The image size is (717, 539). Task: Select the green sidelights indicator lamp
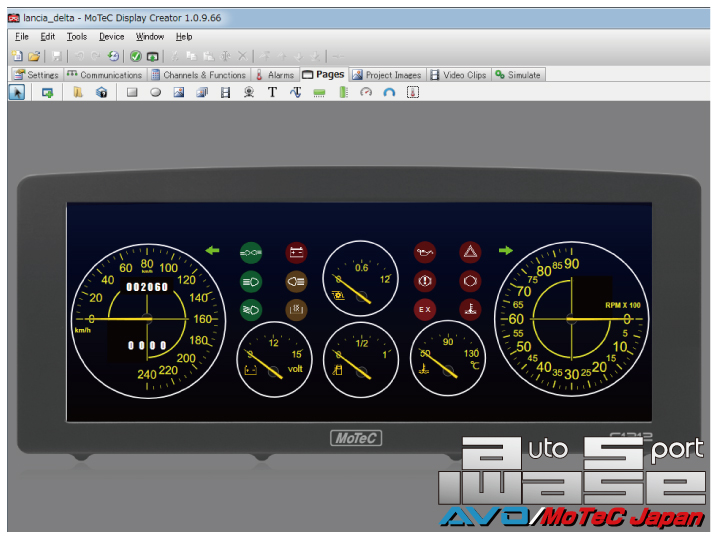click(251, 253)
